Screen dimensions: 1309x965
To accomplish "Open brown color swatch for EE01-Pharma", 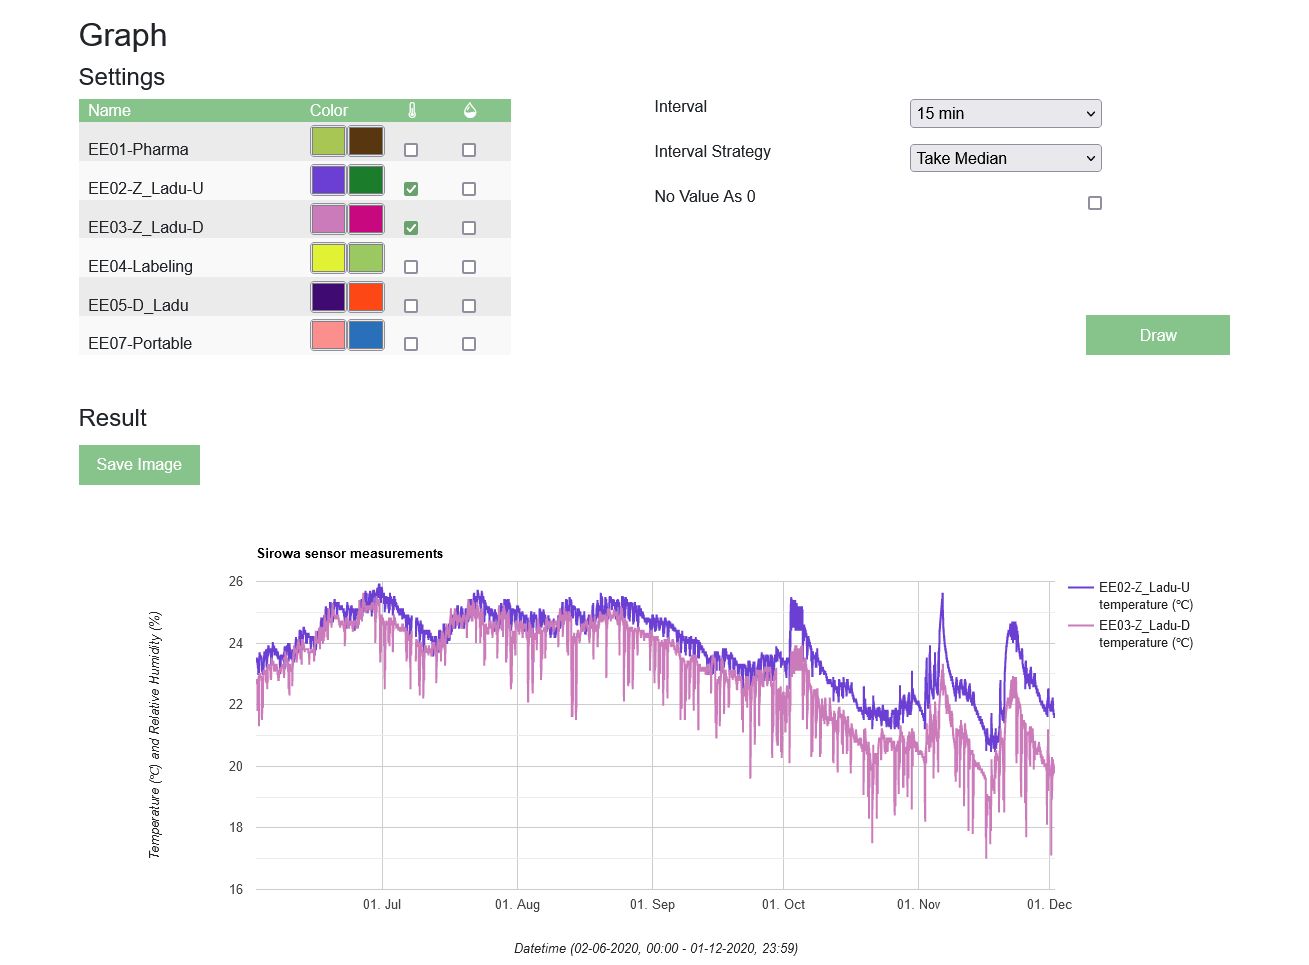I will (x=366, y=141).
